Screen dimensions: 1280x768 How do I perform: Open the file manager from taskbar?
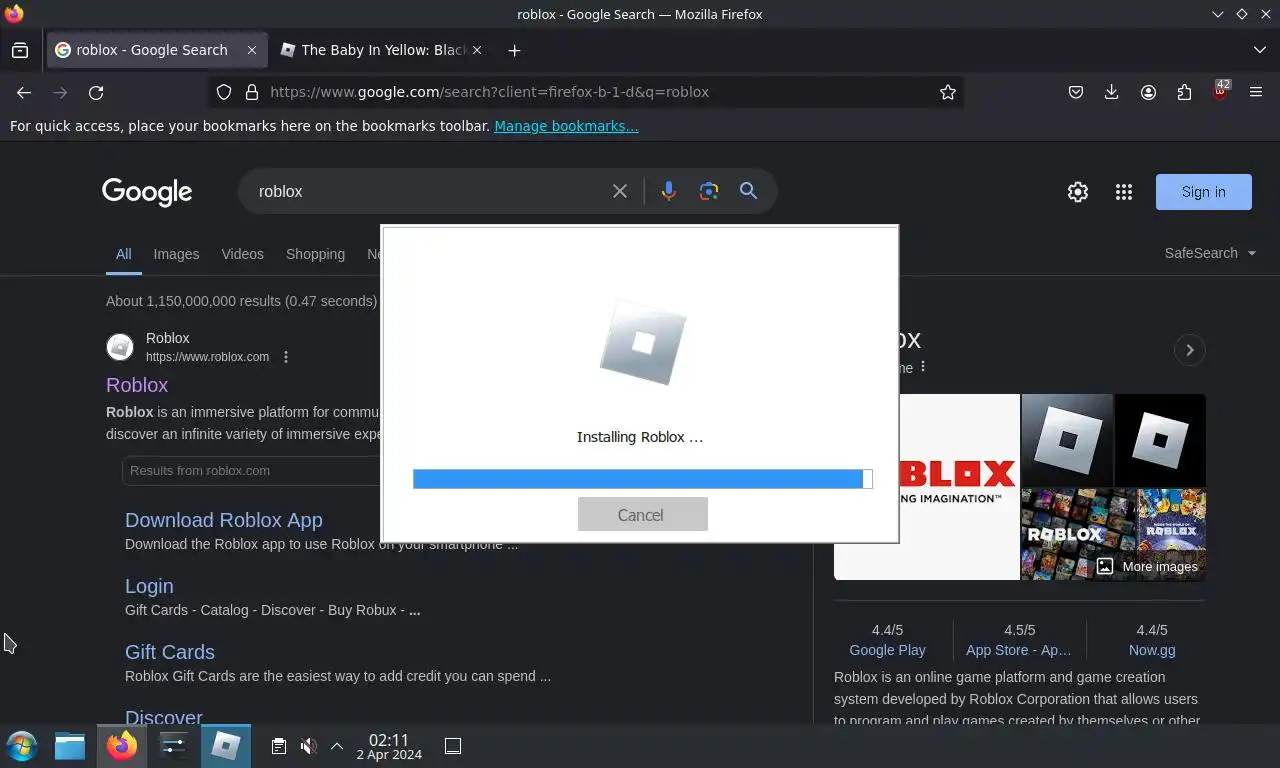[x=70, y=746]
